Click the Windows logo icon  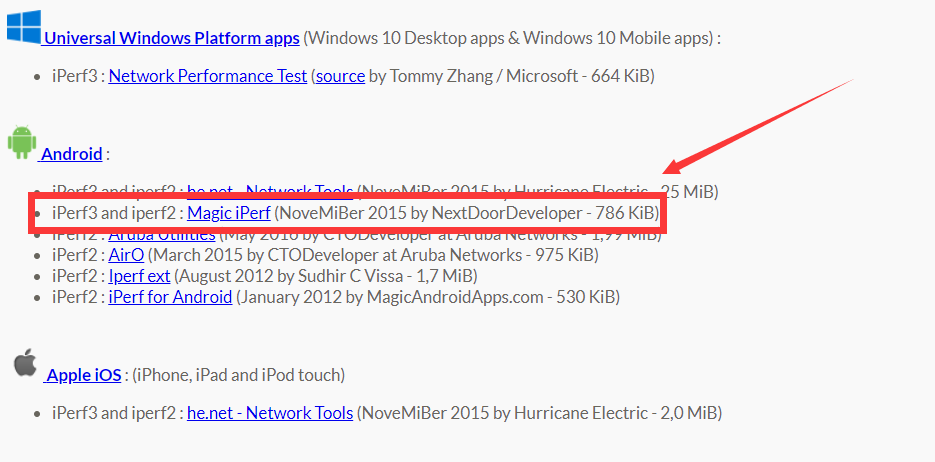click(x=23, y=25)
